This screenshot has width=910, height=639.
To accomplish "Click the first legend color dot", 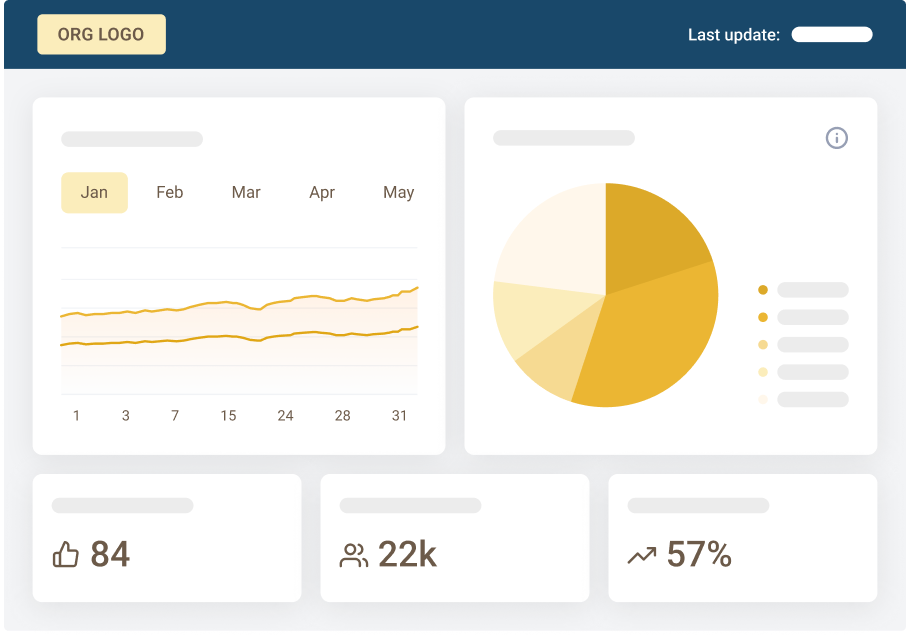I will (763, 290).
